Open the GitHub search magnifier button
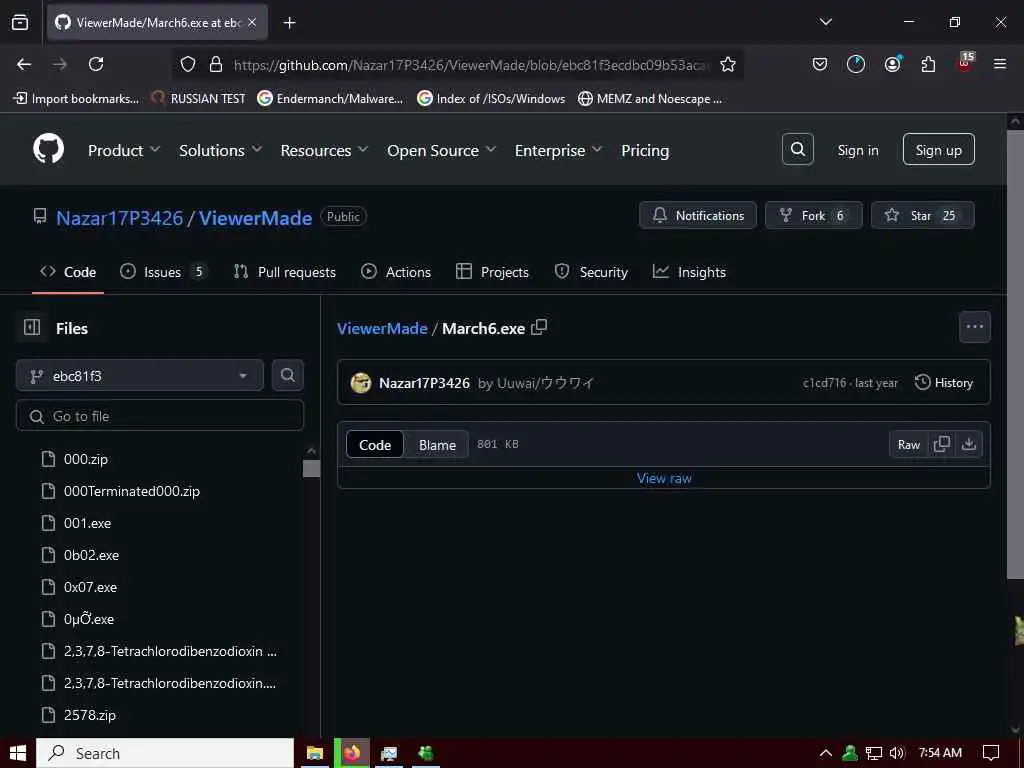 [x=797, y=150]
